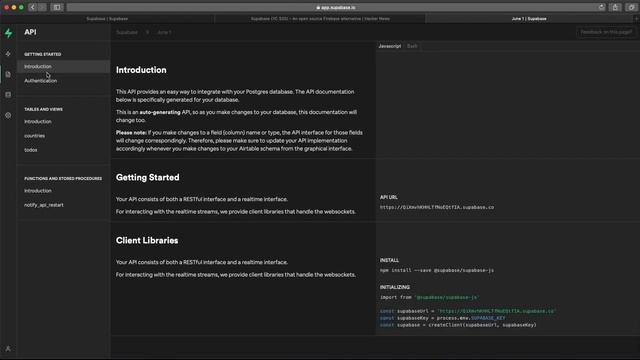640x360 pixels.
Task: Click the API title in the sidebar header
Action: (30, 32)
